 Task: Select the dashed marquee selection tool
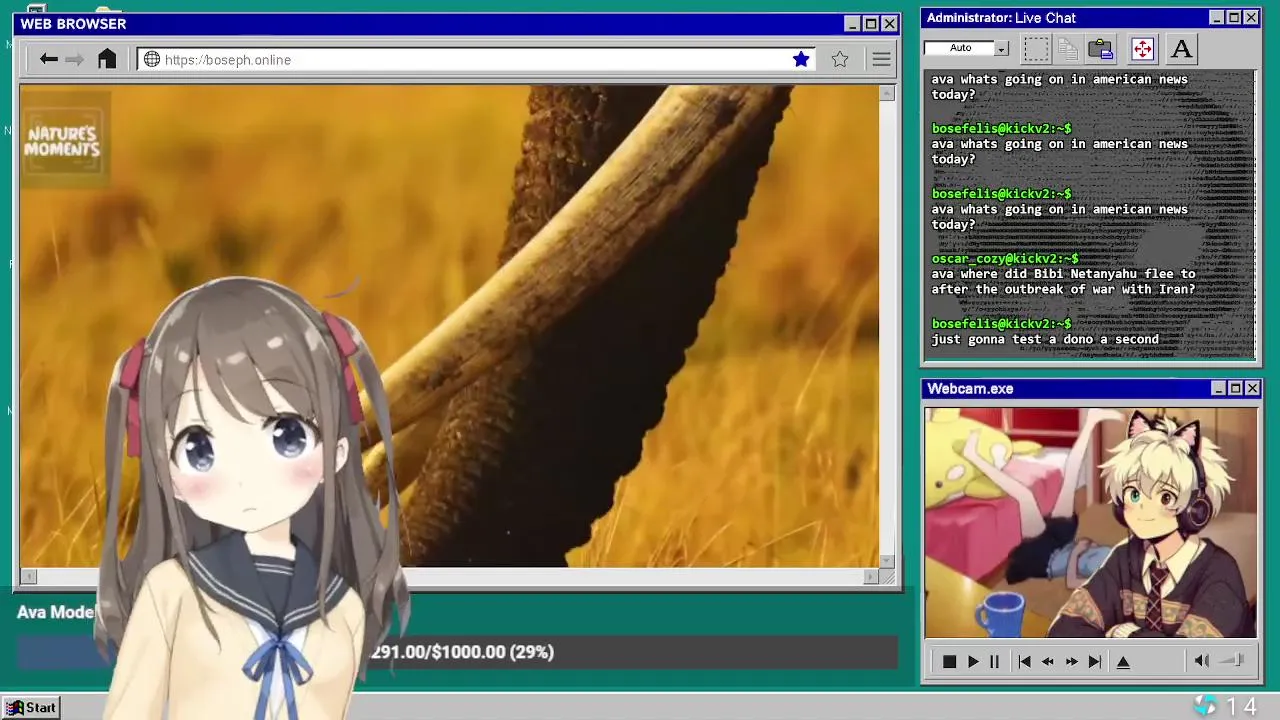1036,49
